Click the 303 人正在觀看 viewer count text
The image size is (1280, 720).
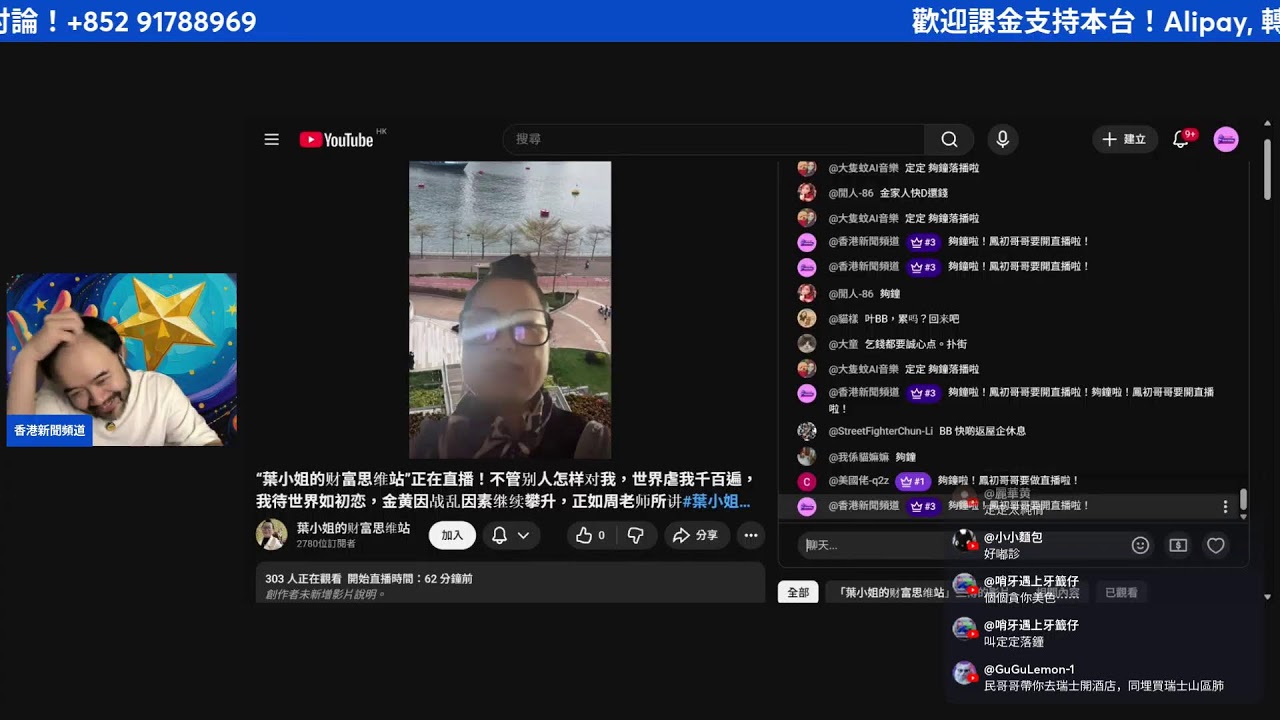[303, 579]
